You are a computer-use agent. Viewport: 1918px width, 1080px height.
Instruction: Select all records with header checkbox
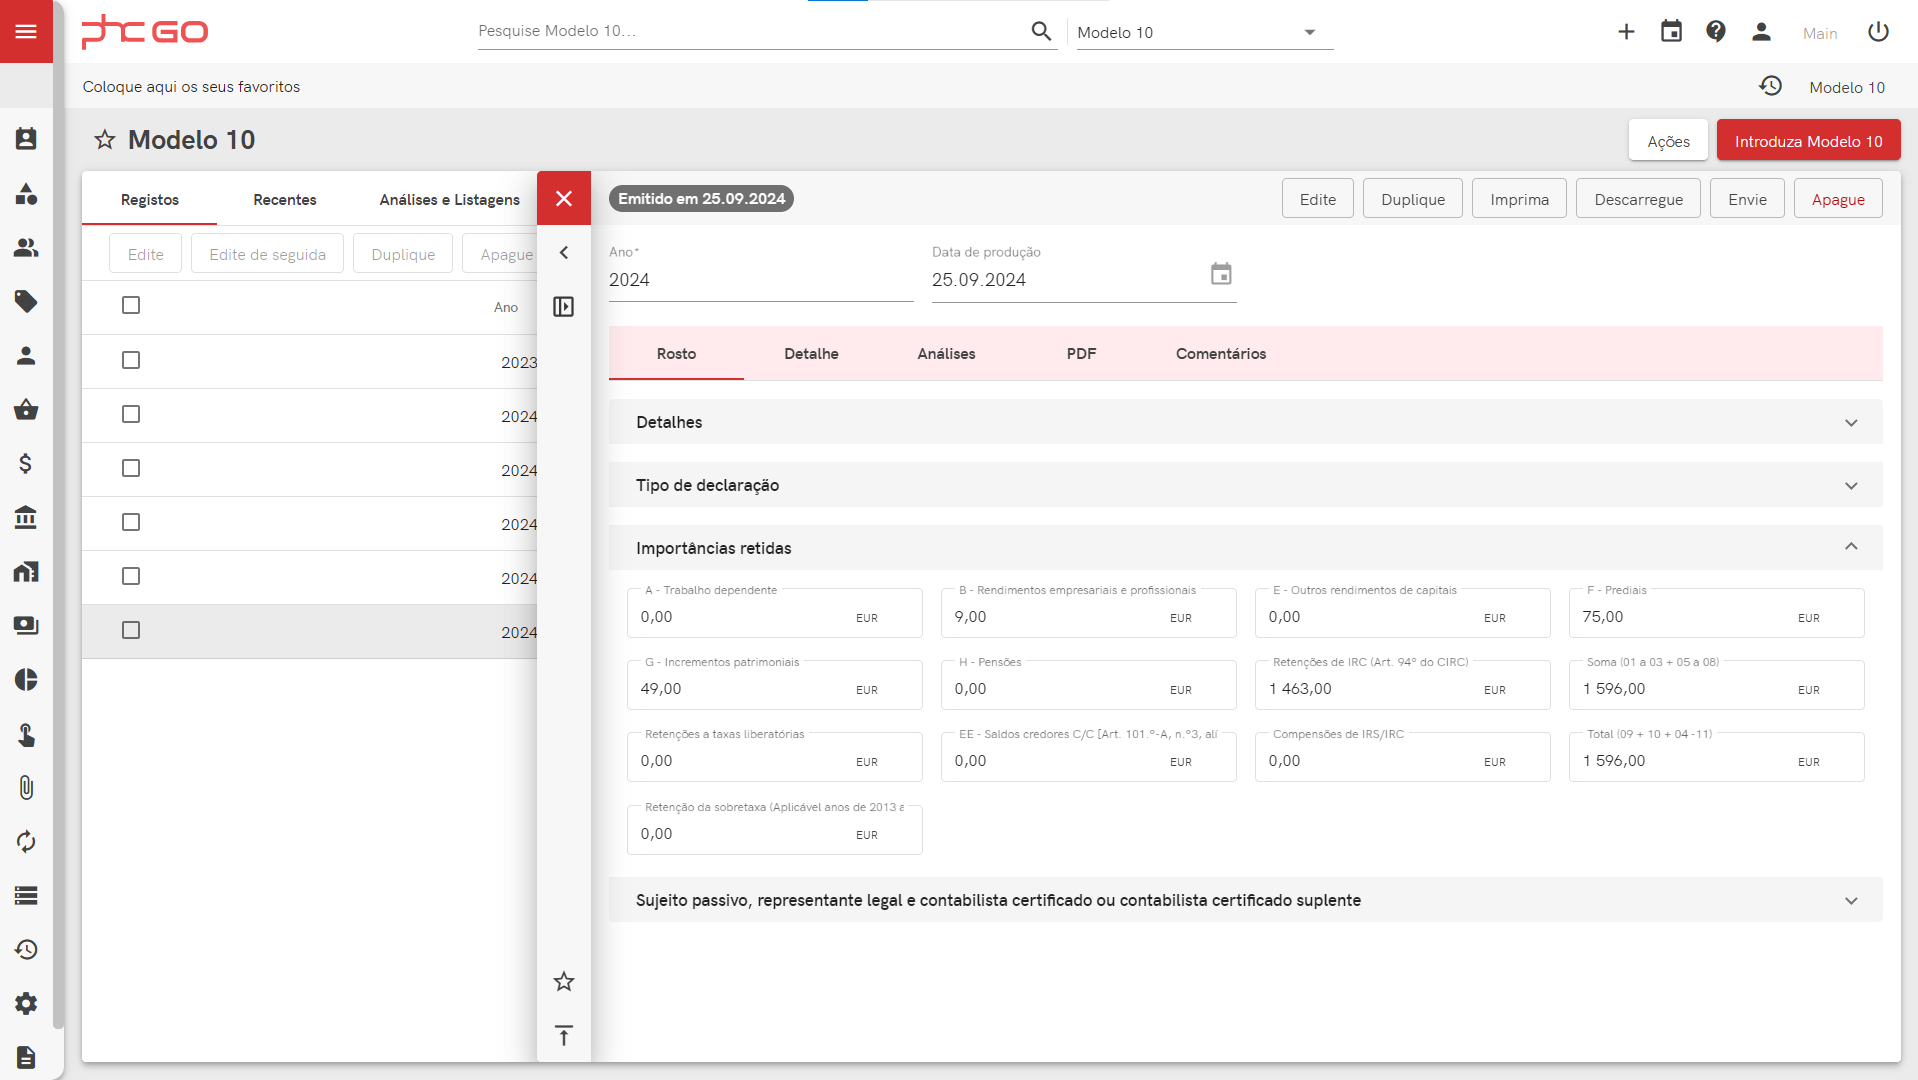tap(131, 305)
